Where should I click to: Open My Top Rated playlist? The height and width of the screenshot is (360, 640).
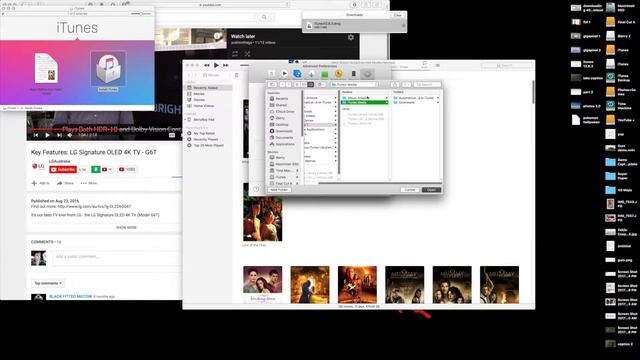click(x=204, y=133)
